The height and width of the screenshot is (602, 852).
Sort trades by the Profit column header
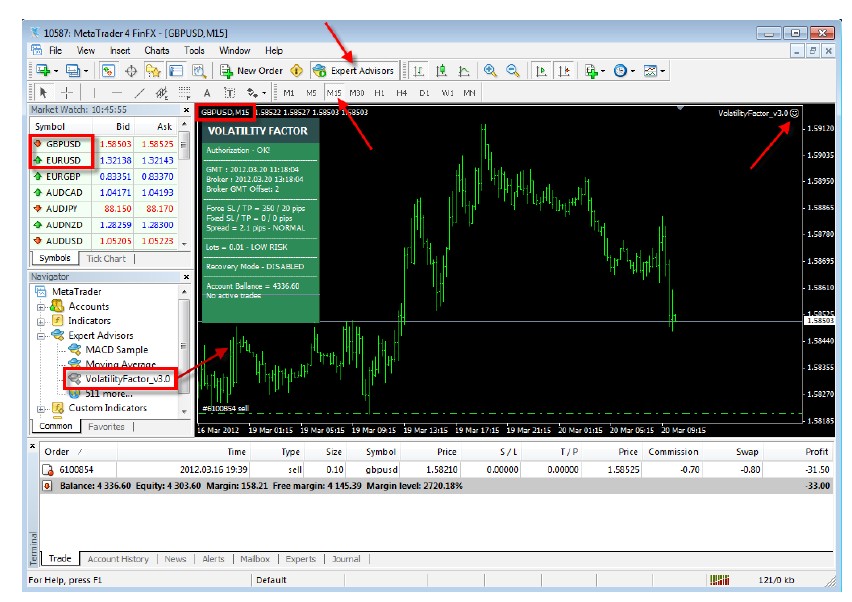(x=797, y=452)
